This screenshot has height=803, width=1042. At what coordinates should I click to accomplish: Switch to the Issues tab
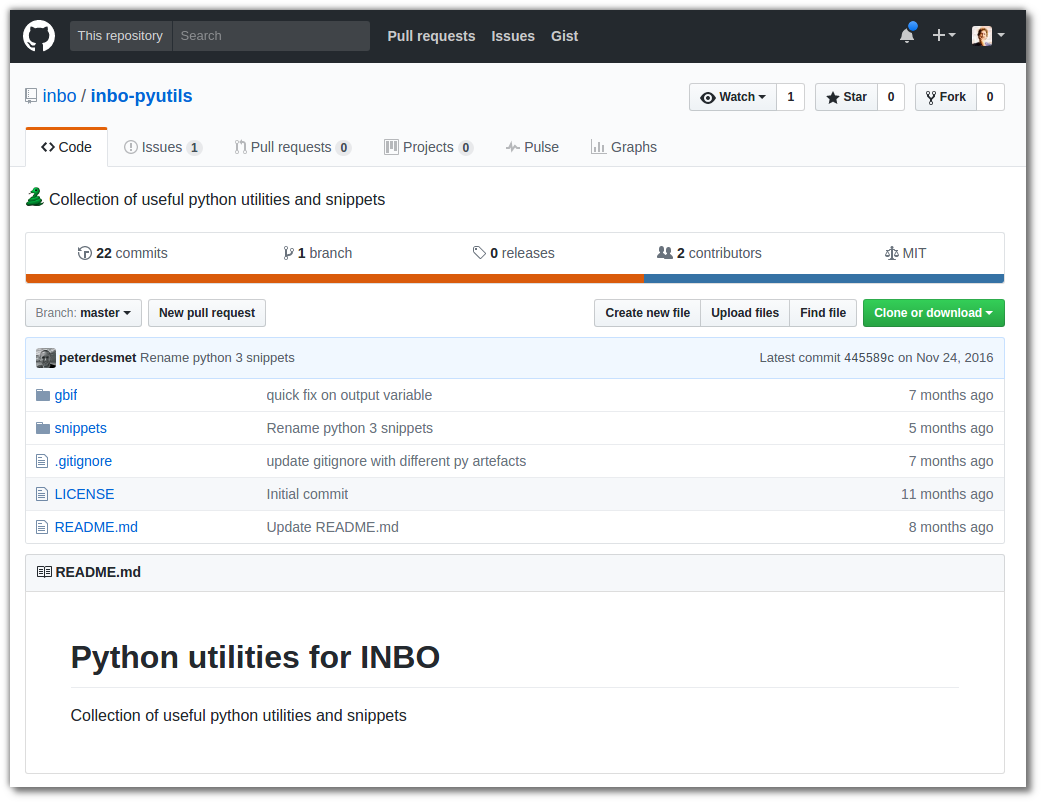tap(163, 147)
